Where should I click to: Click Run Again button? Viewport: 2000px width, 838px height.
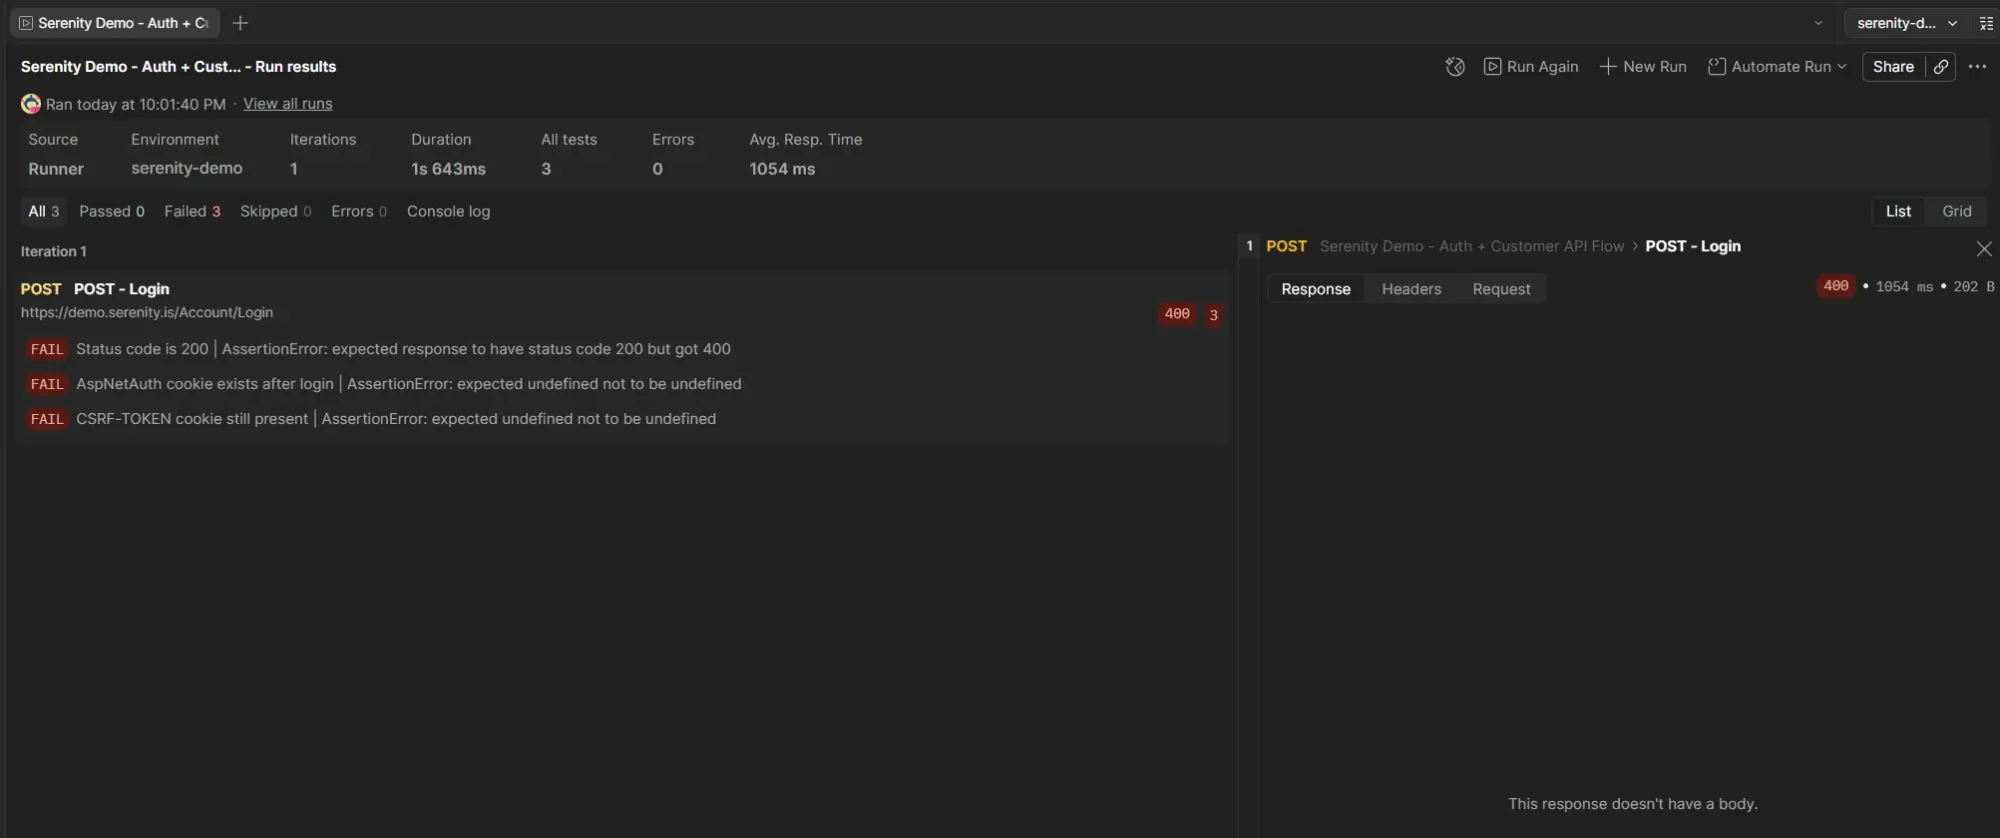tap(1531, 67)
